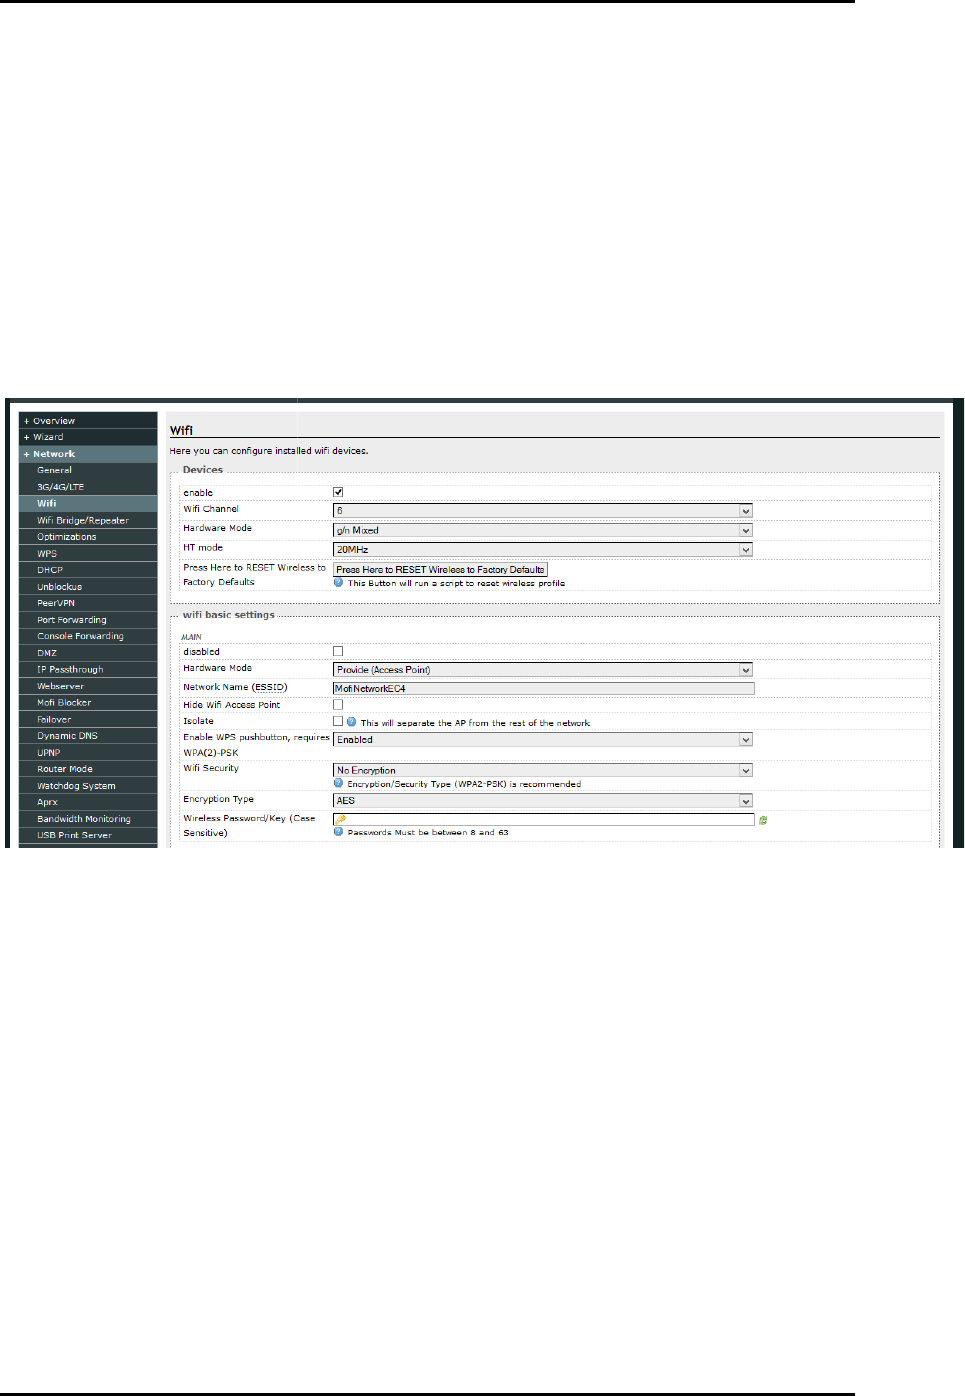Click the Isolate info icon
965x1396 pixels.
point(351,721)
